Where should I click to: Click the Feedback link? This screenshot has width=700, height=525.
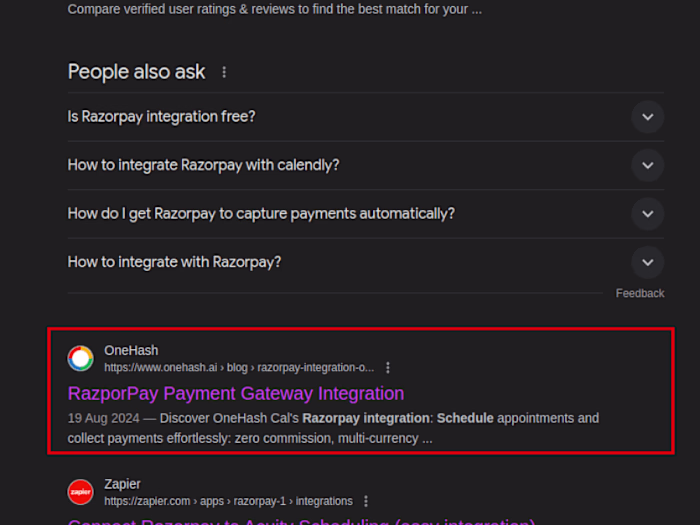pos(640,293)
